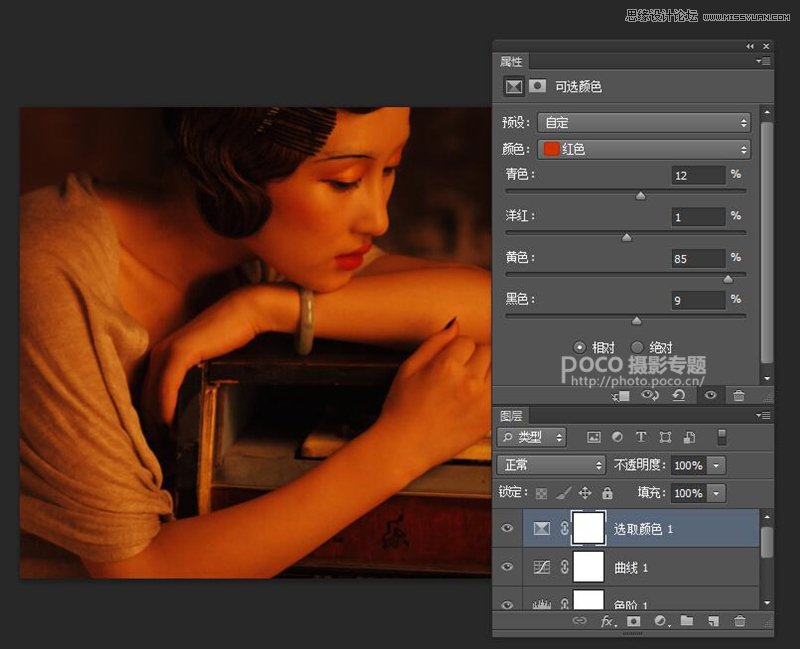800x649 pixels.
Task: Click mask link chain on 选取颜色 1 layer
Action: [564, 528]
